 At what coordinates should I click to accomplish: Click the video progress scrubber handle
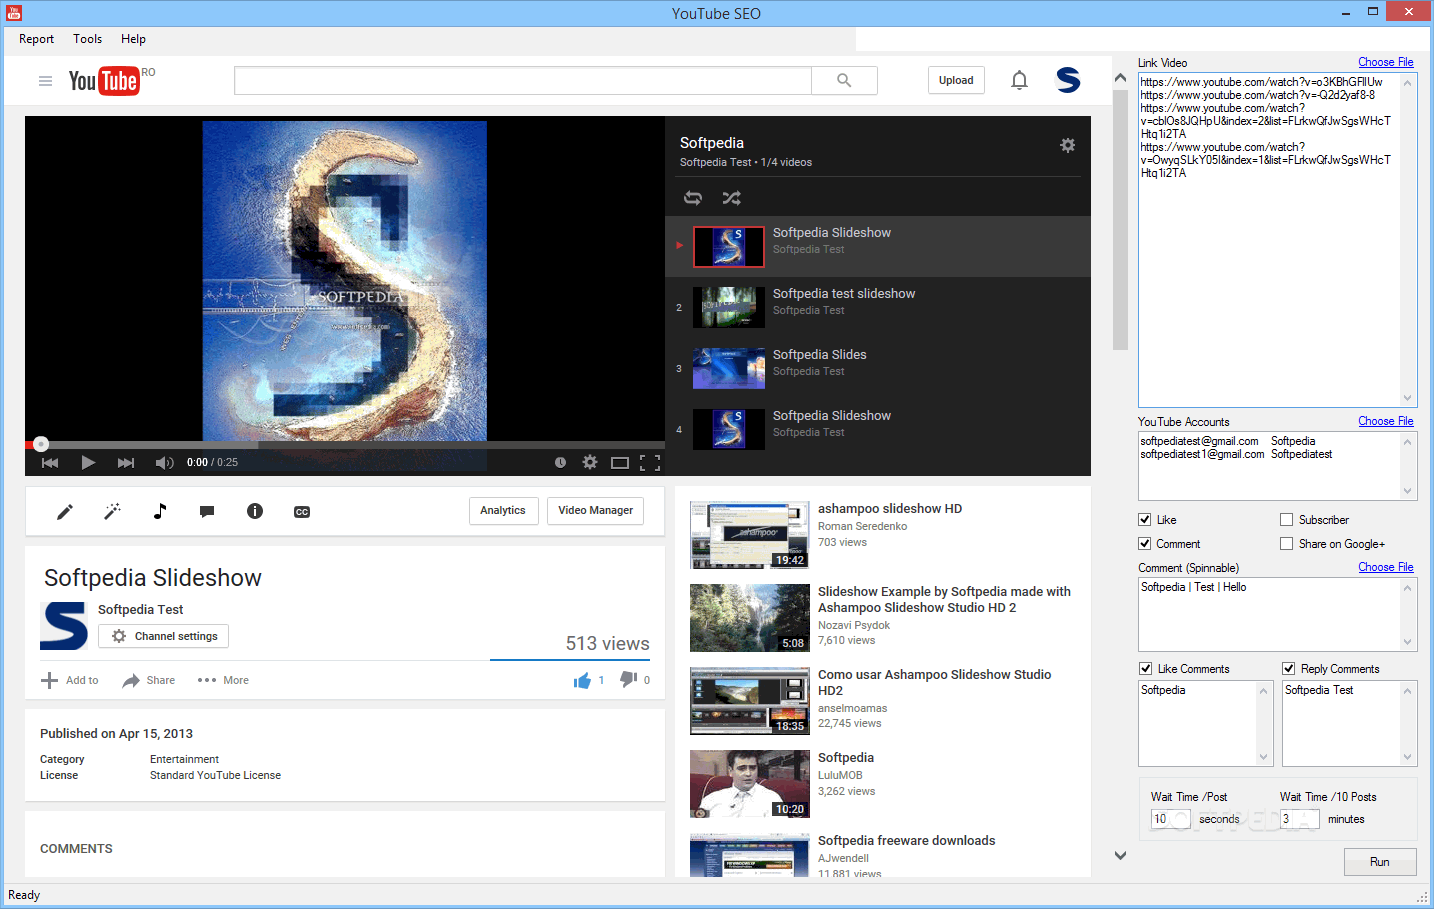click(x=40, y=444)
